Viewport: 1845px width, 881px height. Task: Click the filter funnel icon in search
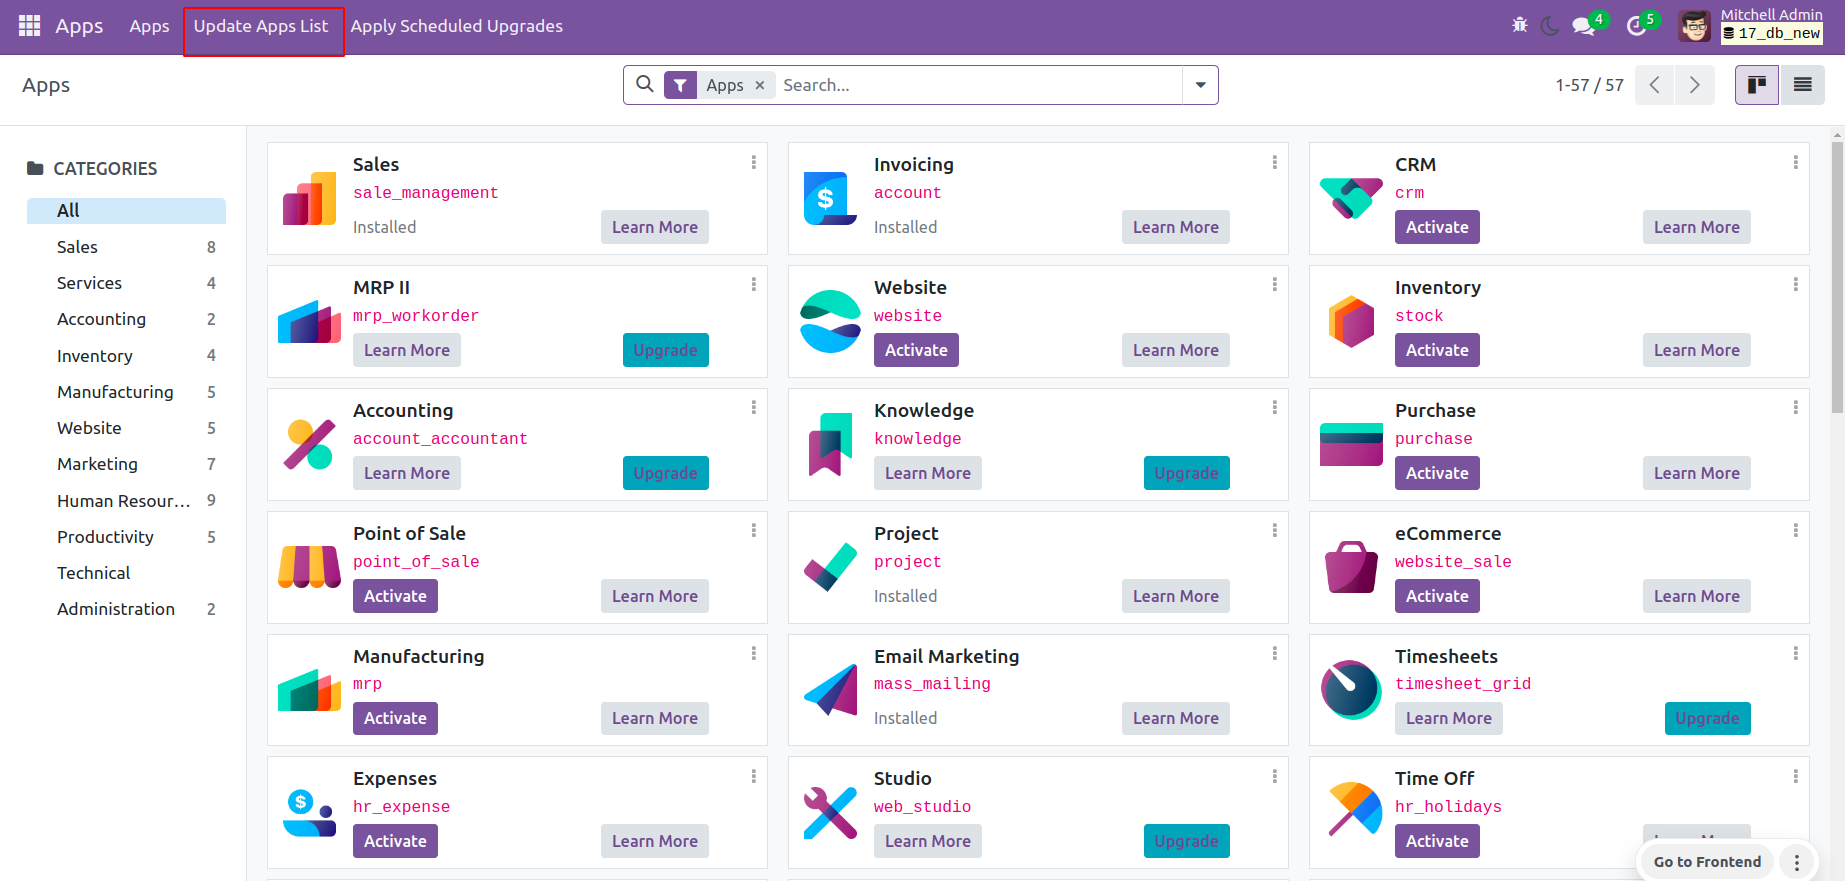click(x=681, y=85)
